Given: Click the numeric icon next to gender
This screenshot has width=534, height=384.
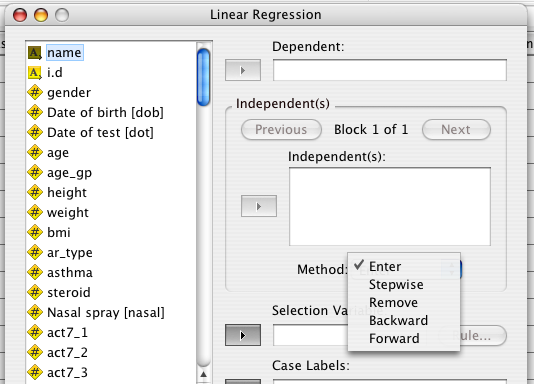Looking at the screenshot, I should [x=35, y=93].
